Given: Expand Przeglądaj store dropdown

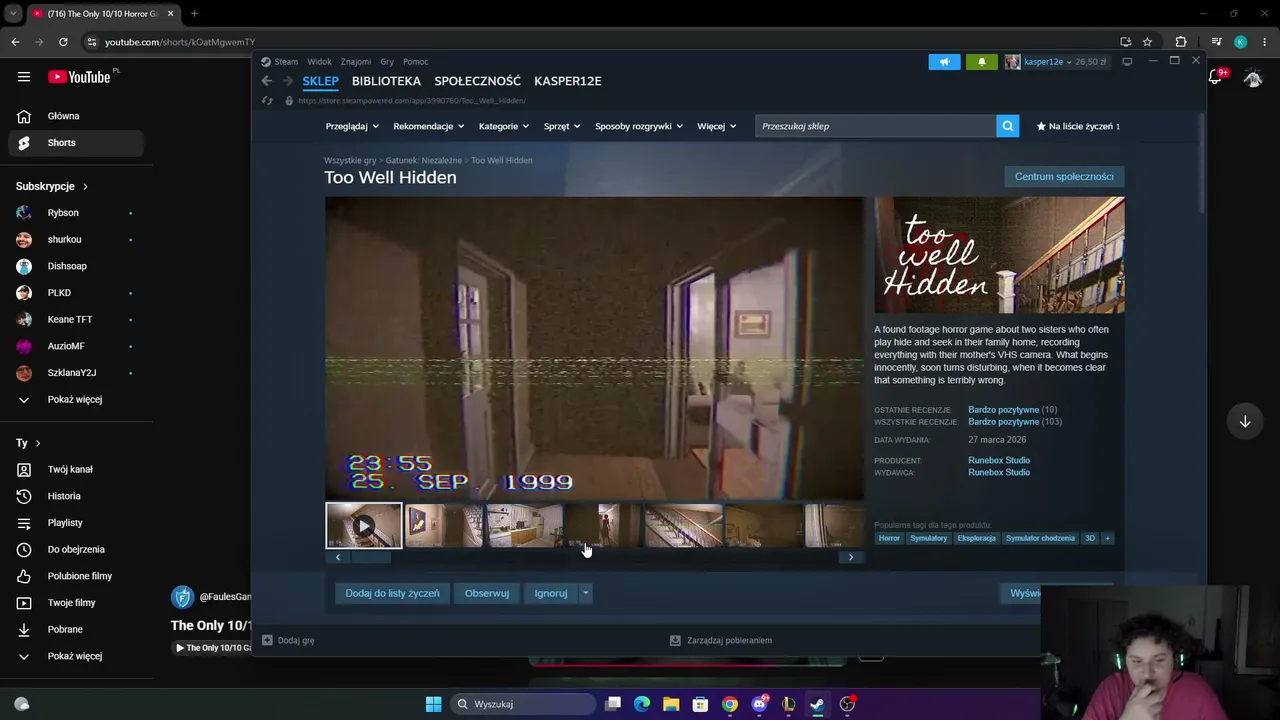Looking at the screenshot, I should click(x=352, y=126).
